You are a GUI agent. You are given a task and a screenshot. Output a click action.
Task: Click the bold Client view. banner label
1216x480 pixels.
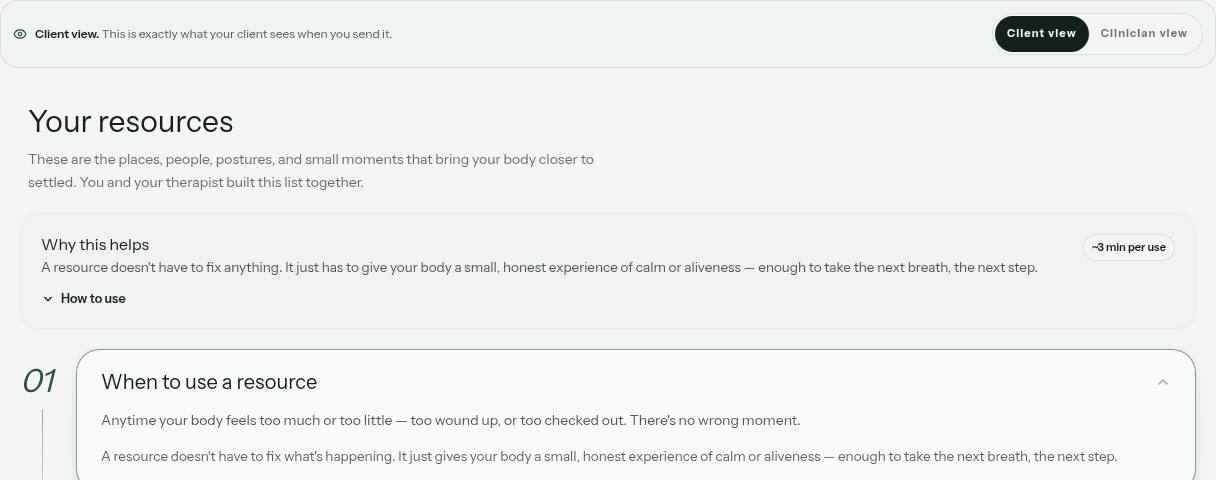[67, 34]
